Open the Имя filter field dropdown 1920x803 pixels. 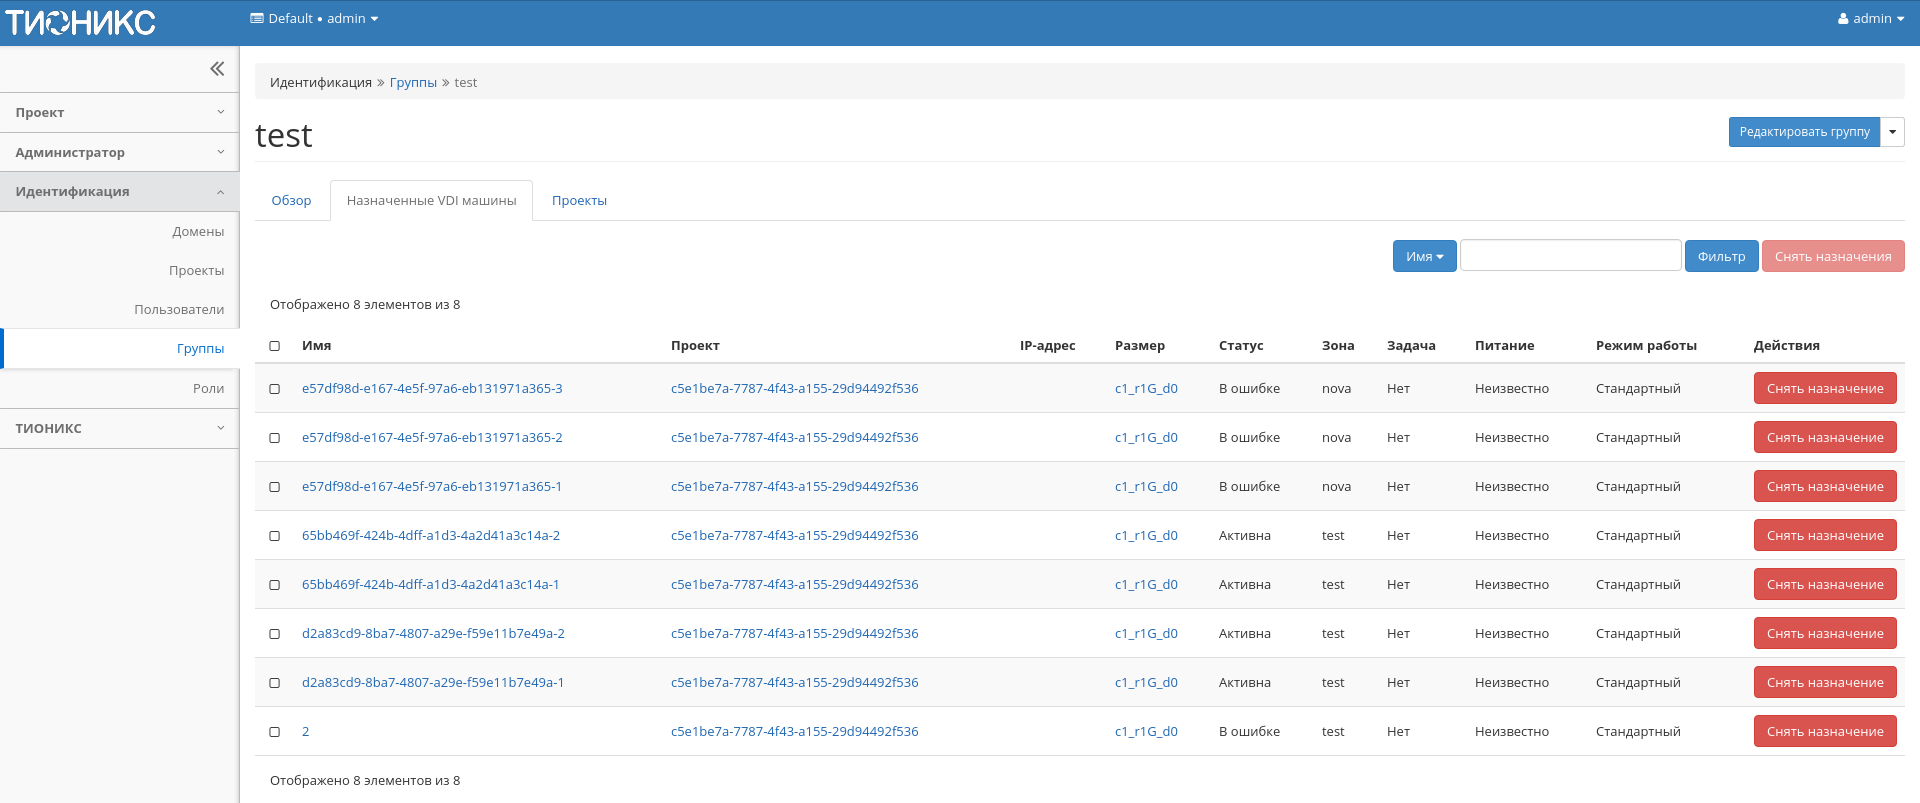click(x=1424, y=257)
